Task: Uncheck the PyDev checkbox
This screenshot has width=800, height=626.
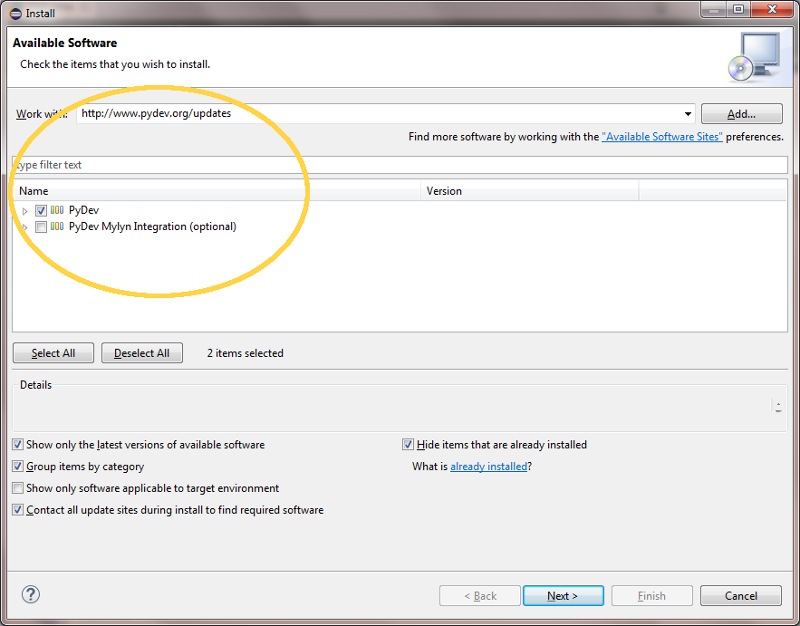Action: (41, 211)
